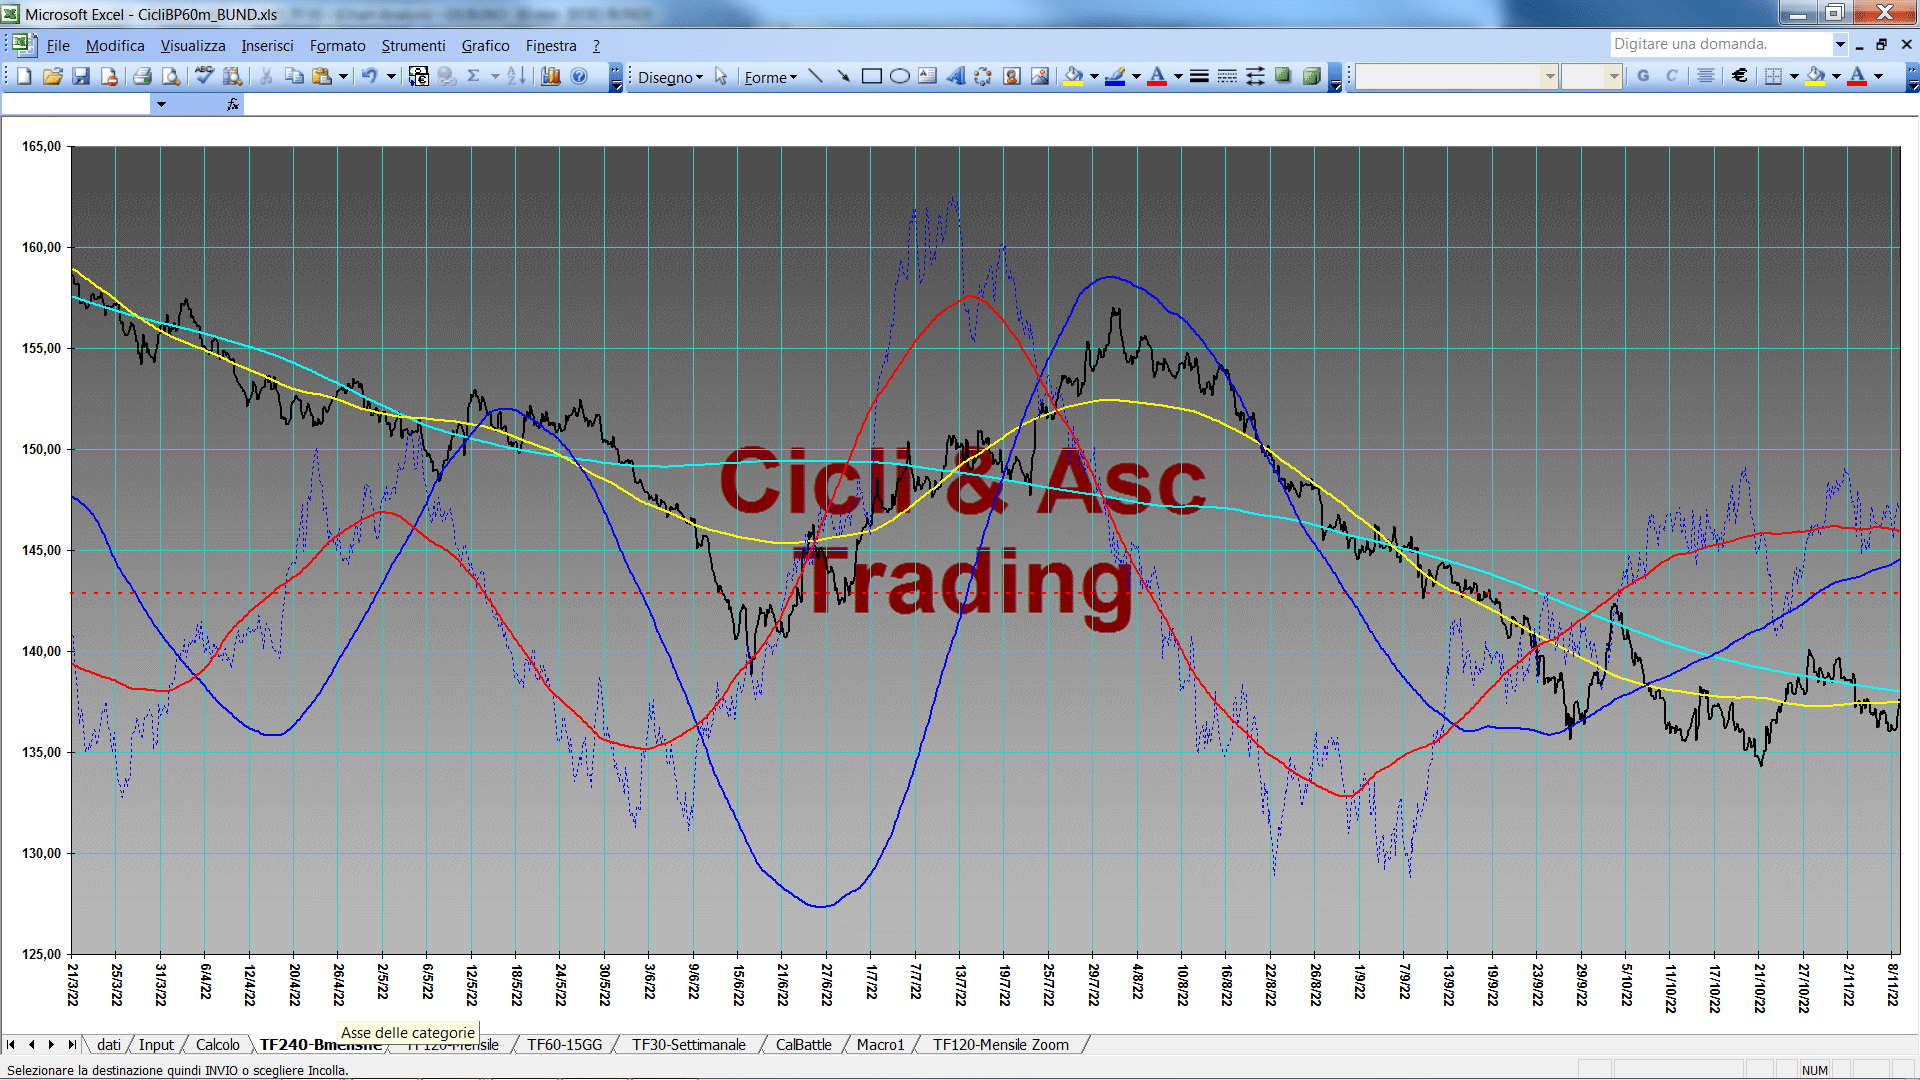Run the ABC spelling check icon

pos(204,76)
